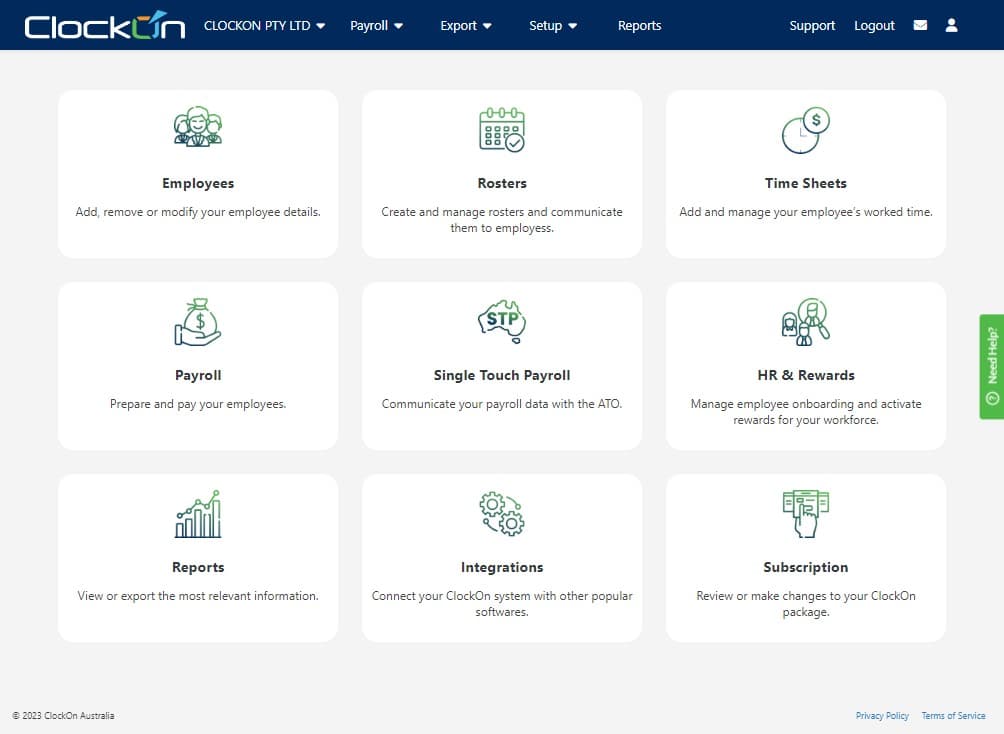Select the HR & Rewards card title
The height and width of the screenshot is (734, 1004).
[x=806, y=375]
